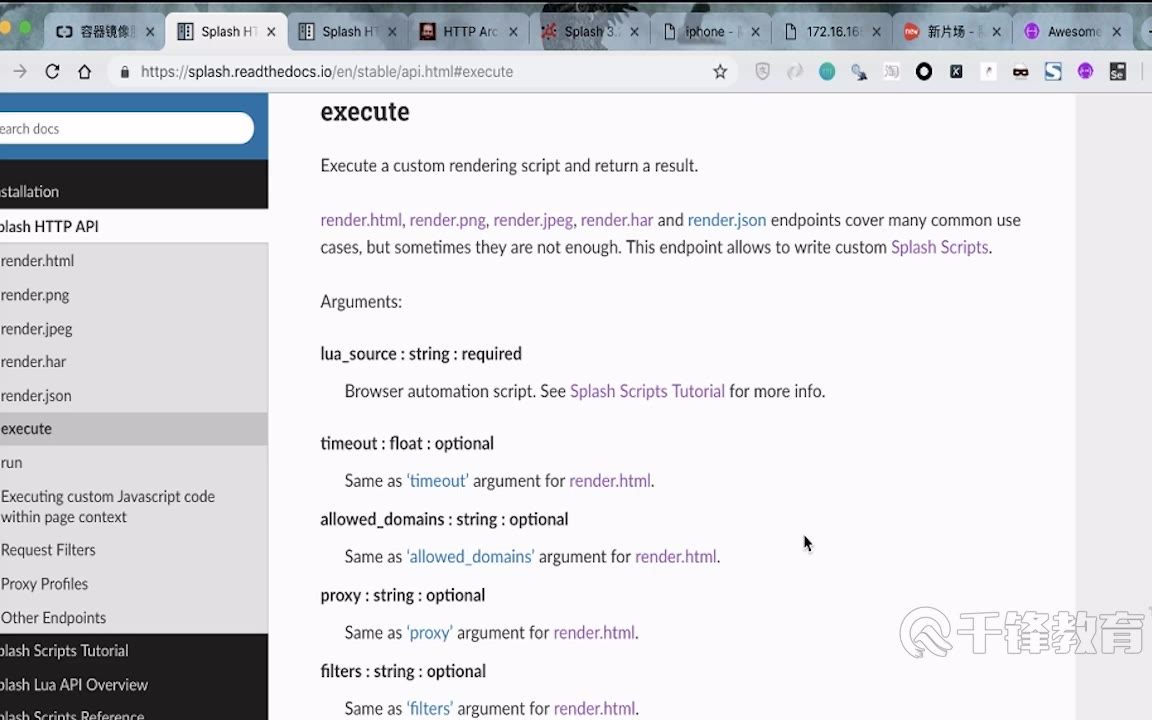Go forward with the arrow button
The height and width of the screenshot is (720, 1152).
pyautogui.click(x=20, y=71)
